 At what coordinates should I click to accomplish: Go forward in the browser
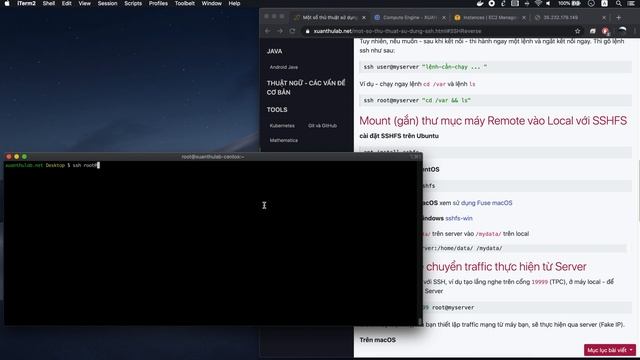click(x=280, y=31)
